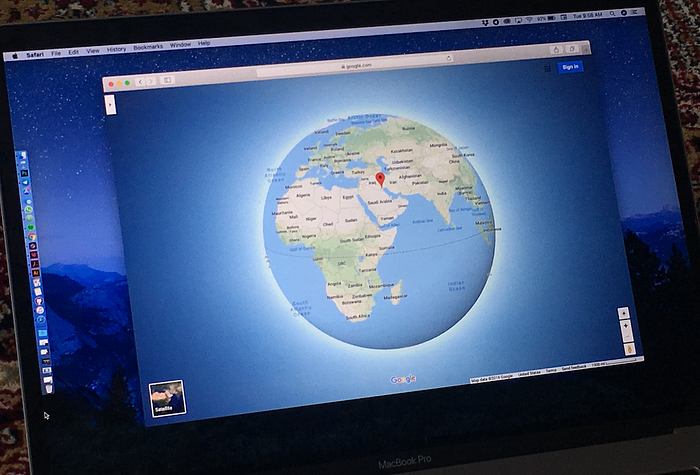Reload the page from the address bar

[449, 58]
